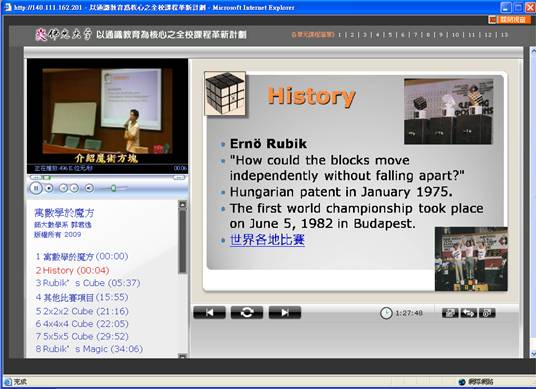Mute the media player audio

[89, 188]
